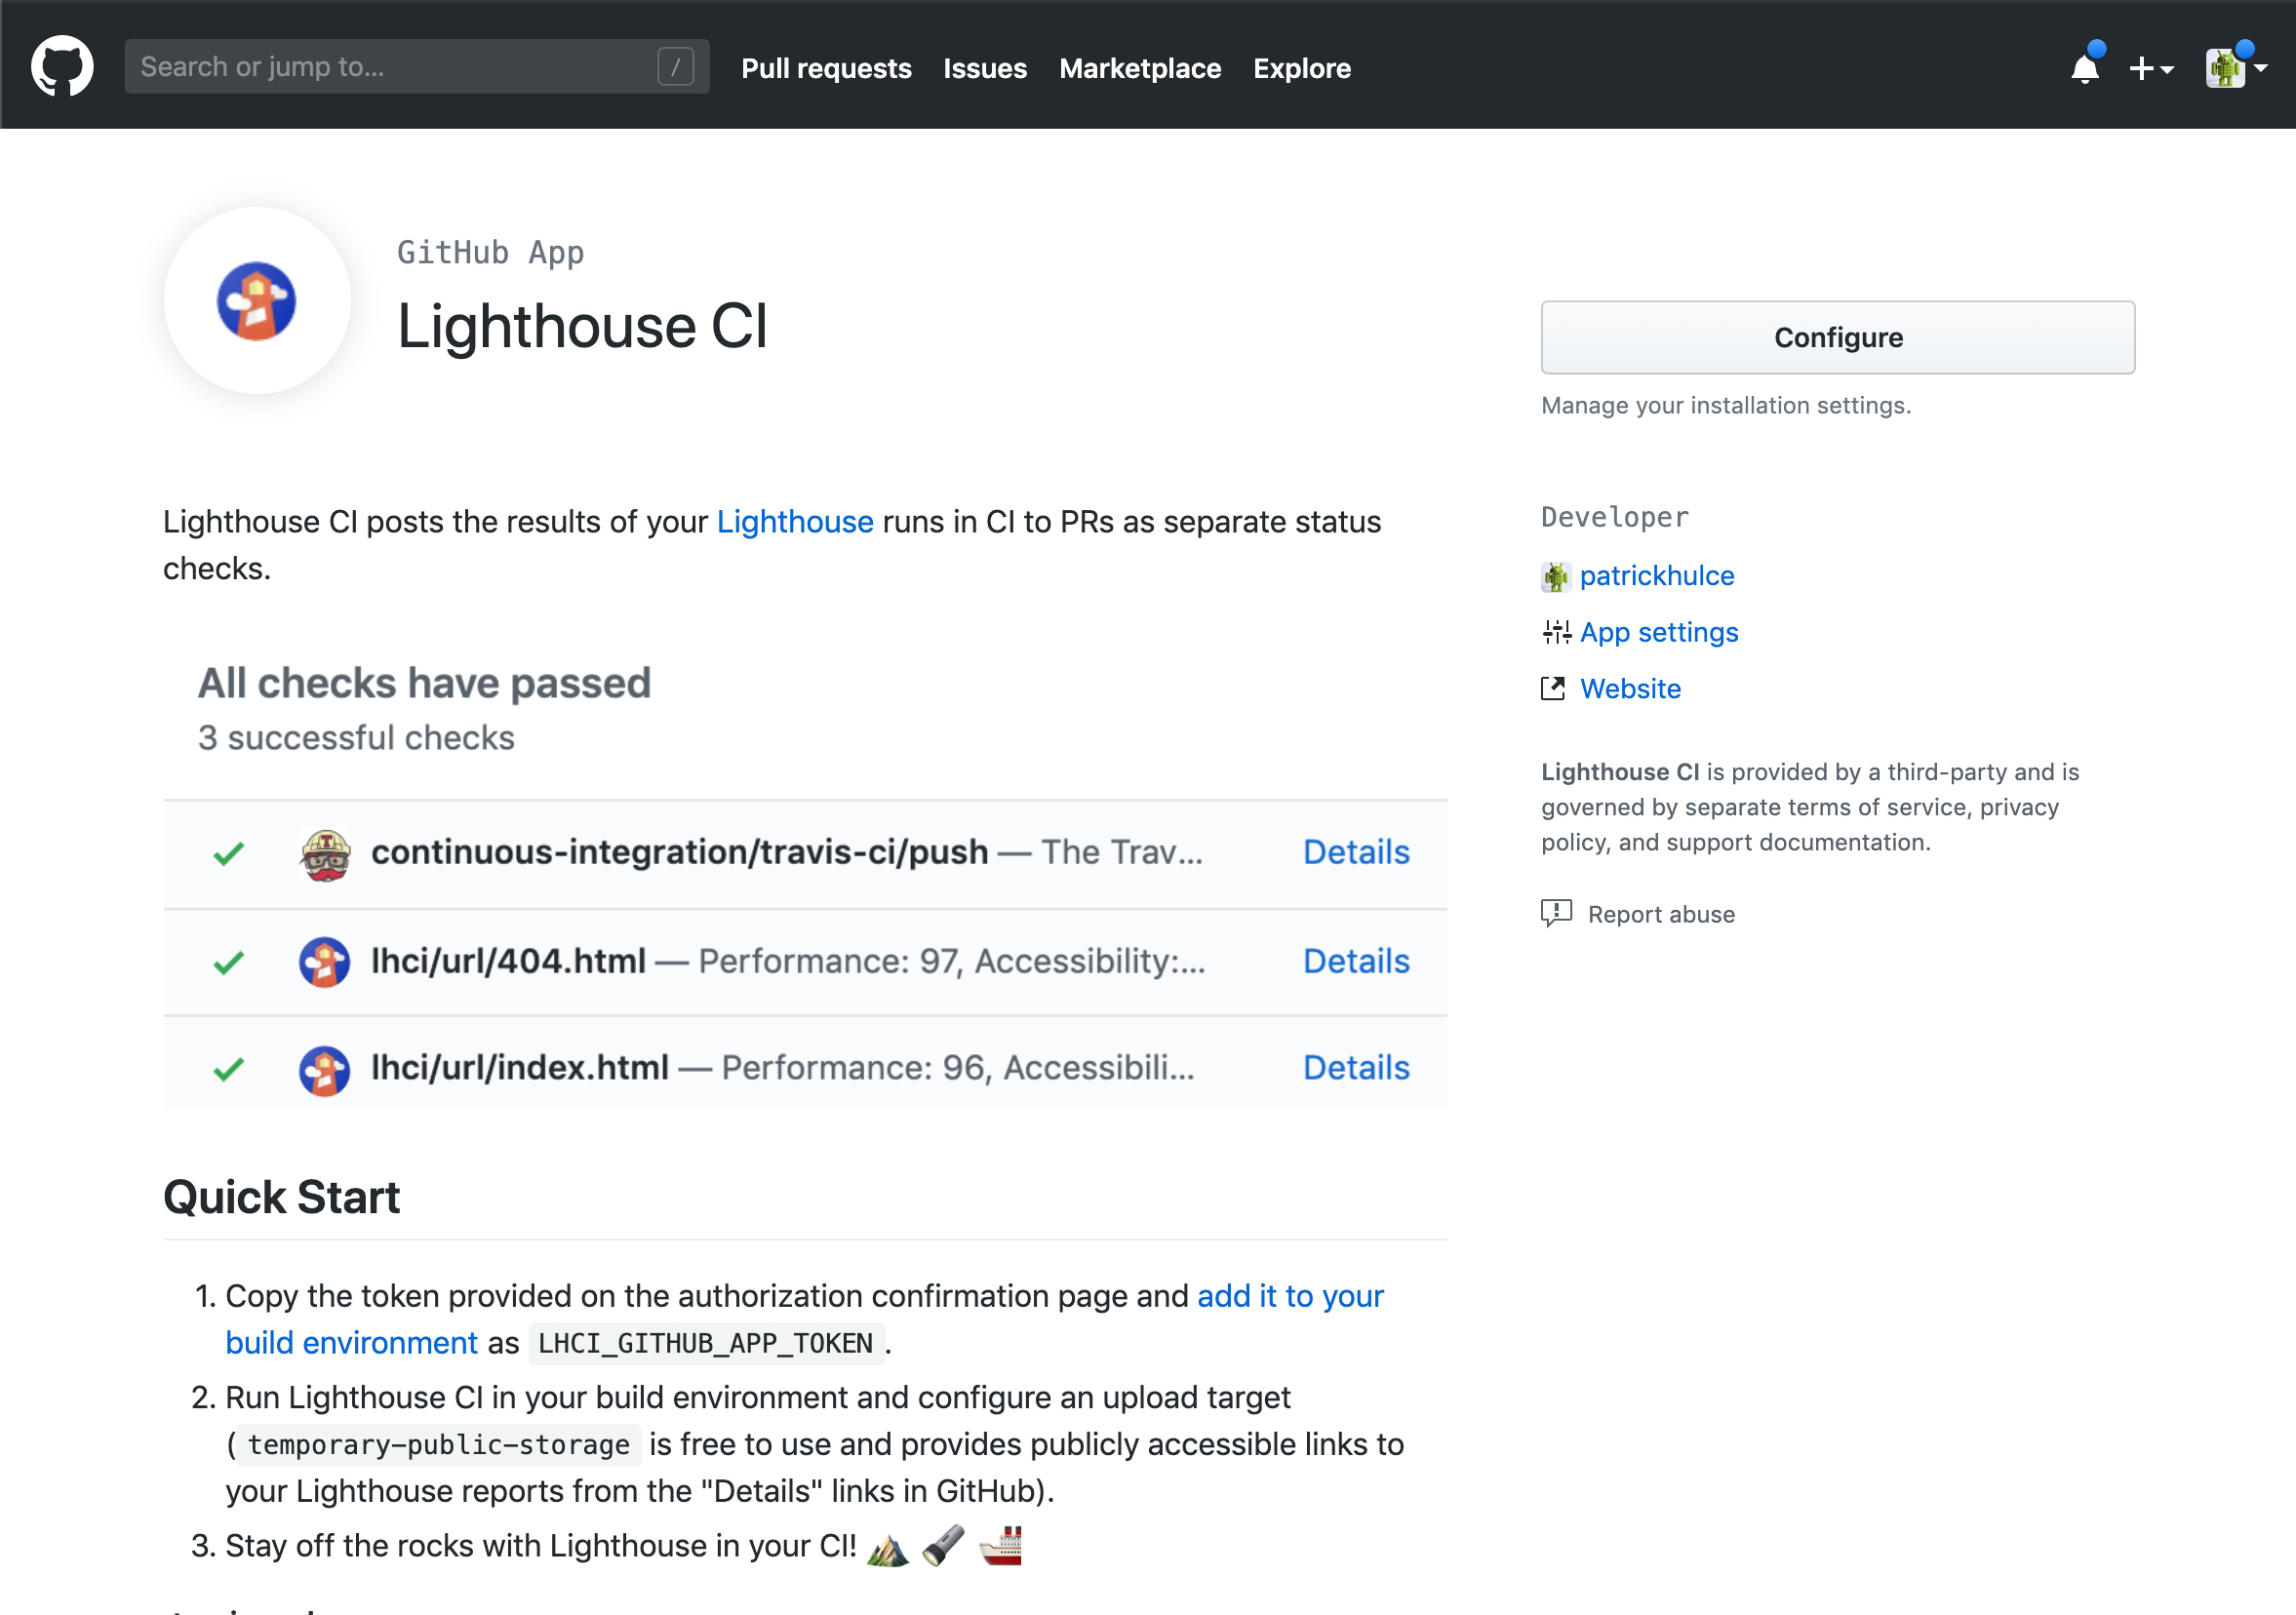Image resolution: width=2296 pixels, height=1615 pixels.
Task: Open App settings link
Action: pos(1659,632)
